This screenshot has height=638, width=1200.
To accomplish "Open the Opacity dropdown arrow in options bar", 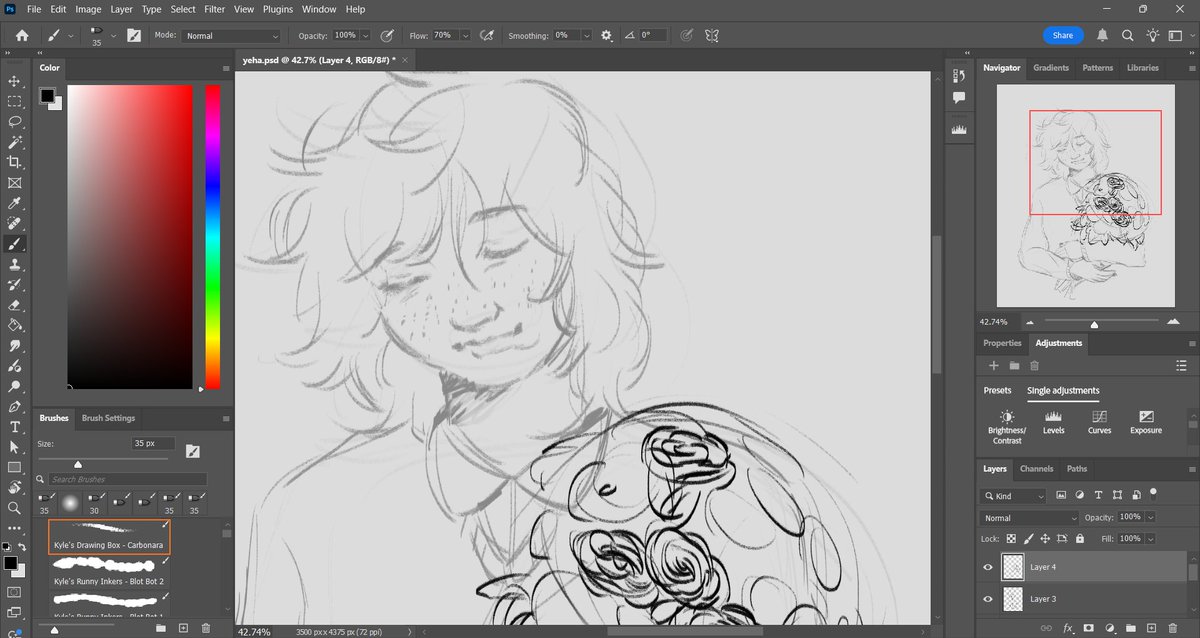I will (x=365, y=35).
